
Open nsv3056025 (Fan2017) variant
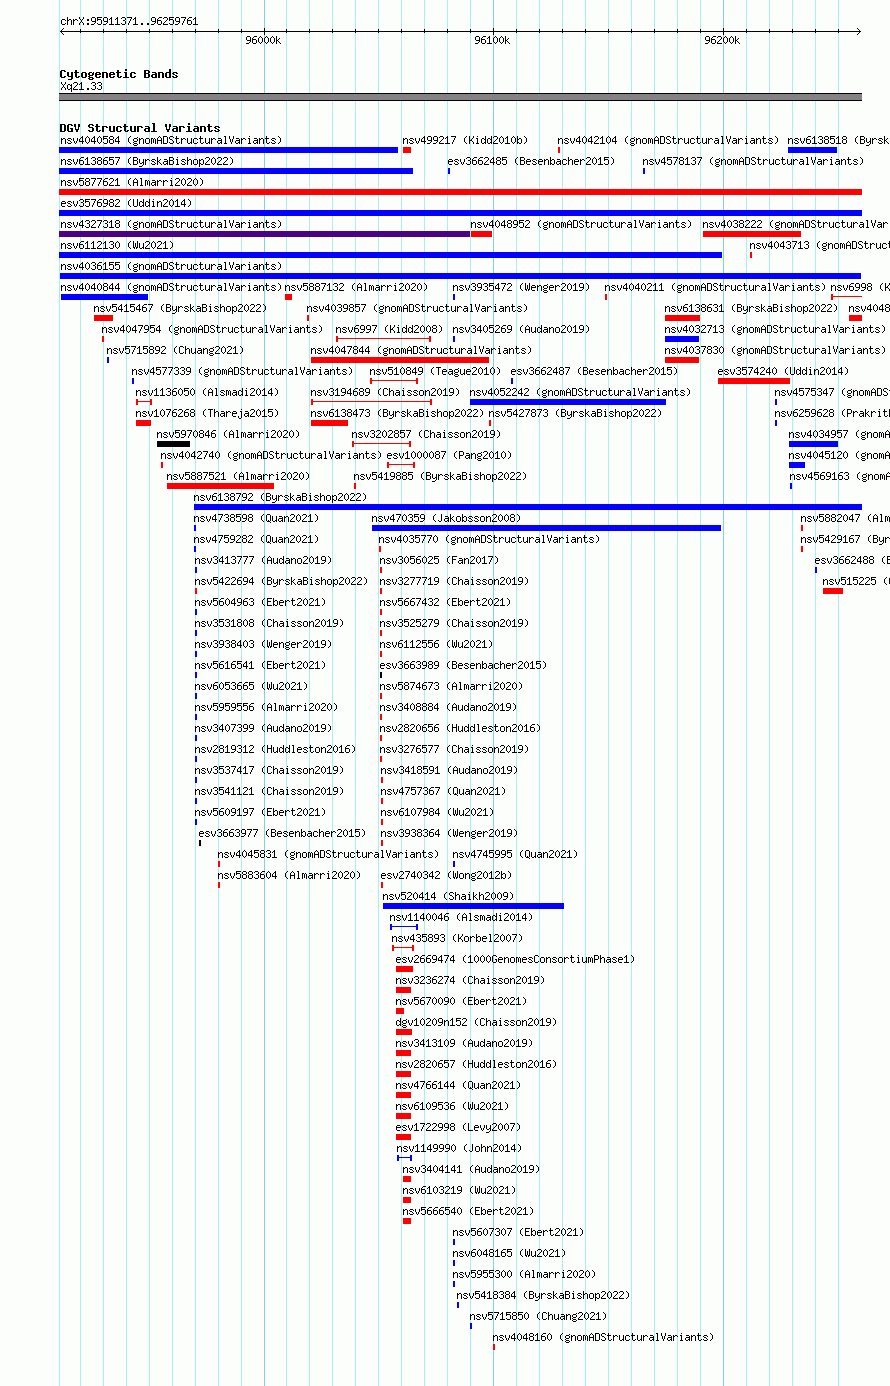click(439, 560)
